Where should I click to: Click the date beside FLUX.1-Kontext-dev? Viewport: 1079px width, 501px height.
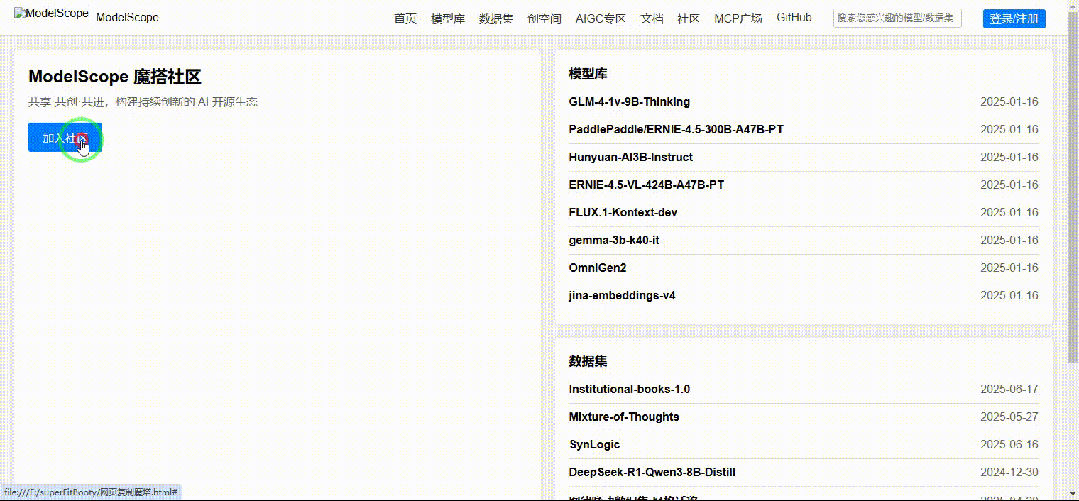point(1009,213)
